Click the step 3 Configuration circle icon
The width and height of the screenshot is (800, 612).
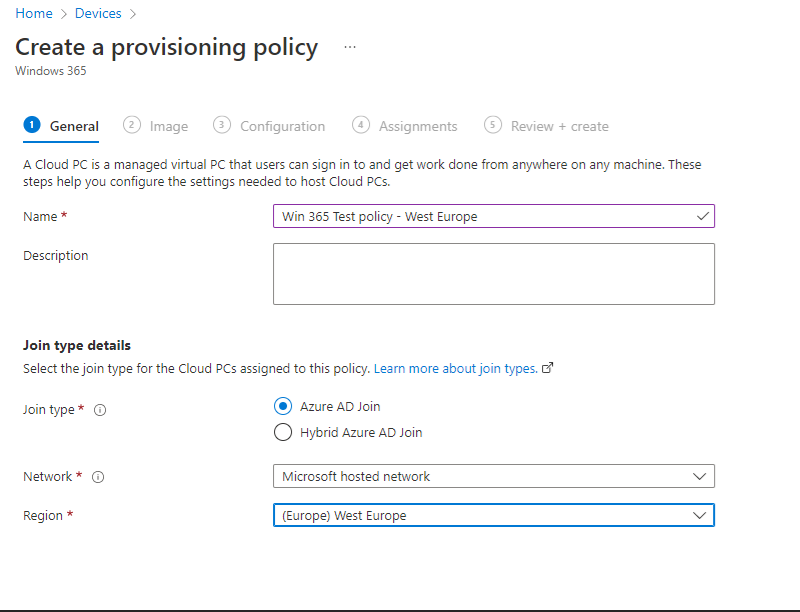(x=222, y=125)
